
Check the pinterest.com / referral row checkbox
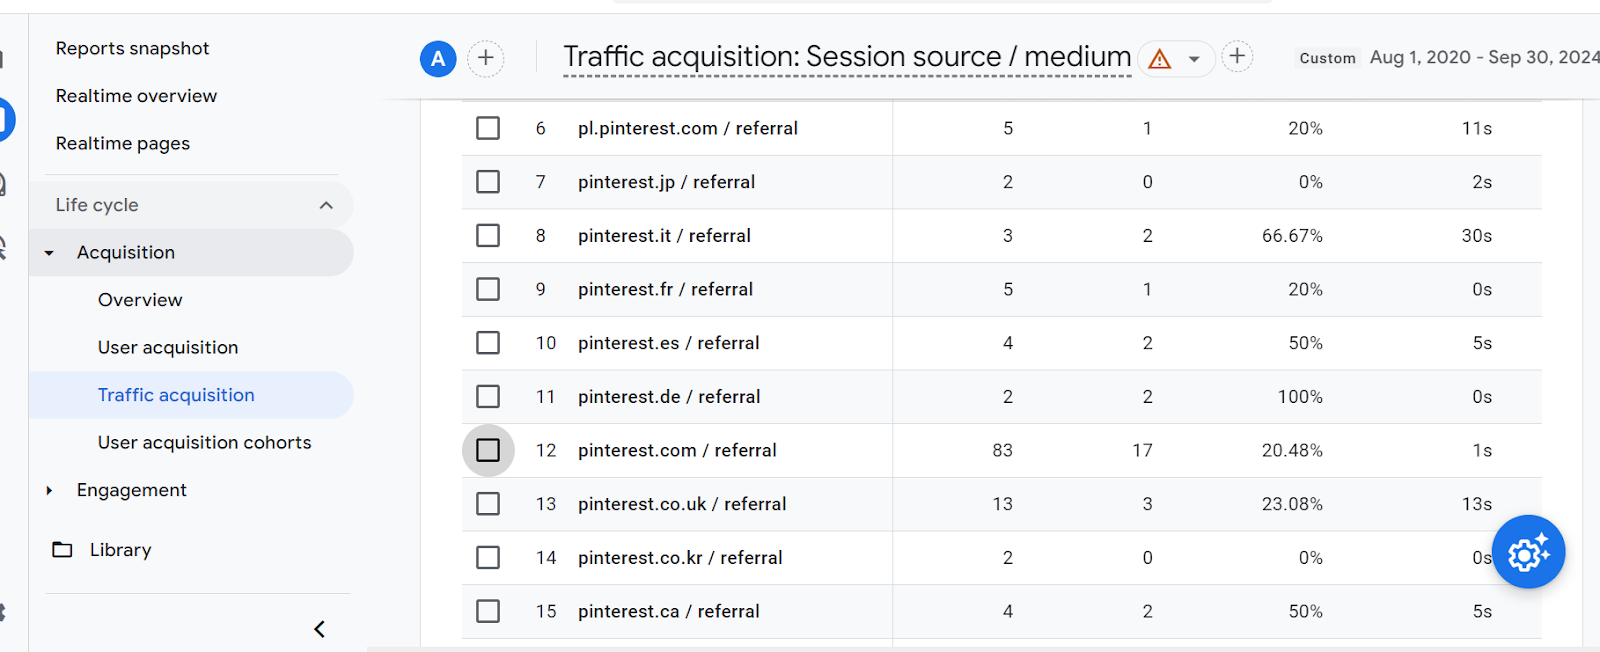tap(488, 450)
